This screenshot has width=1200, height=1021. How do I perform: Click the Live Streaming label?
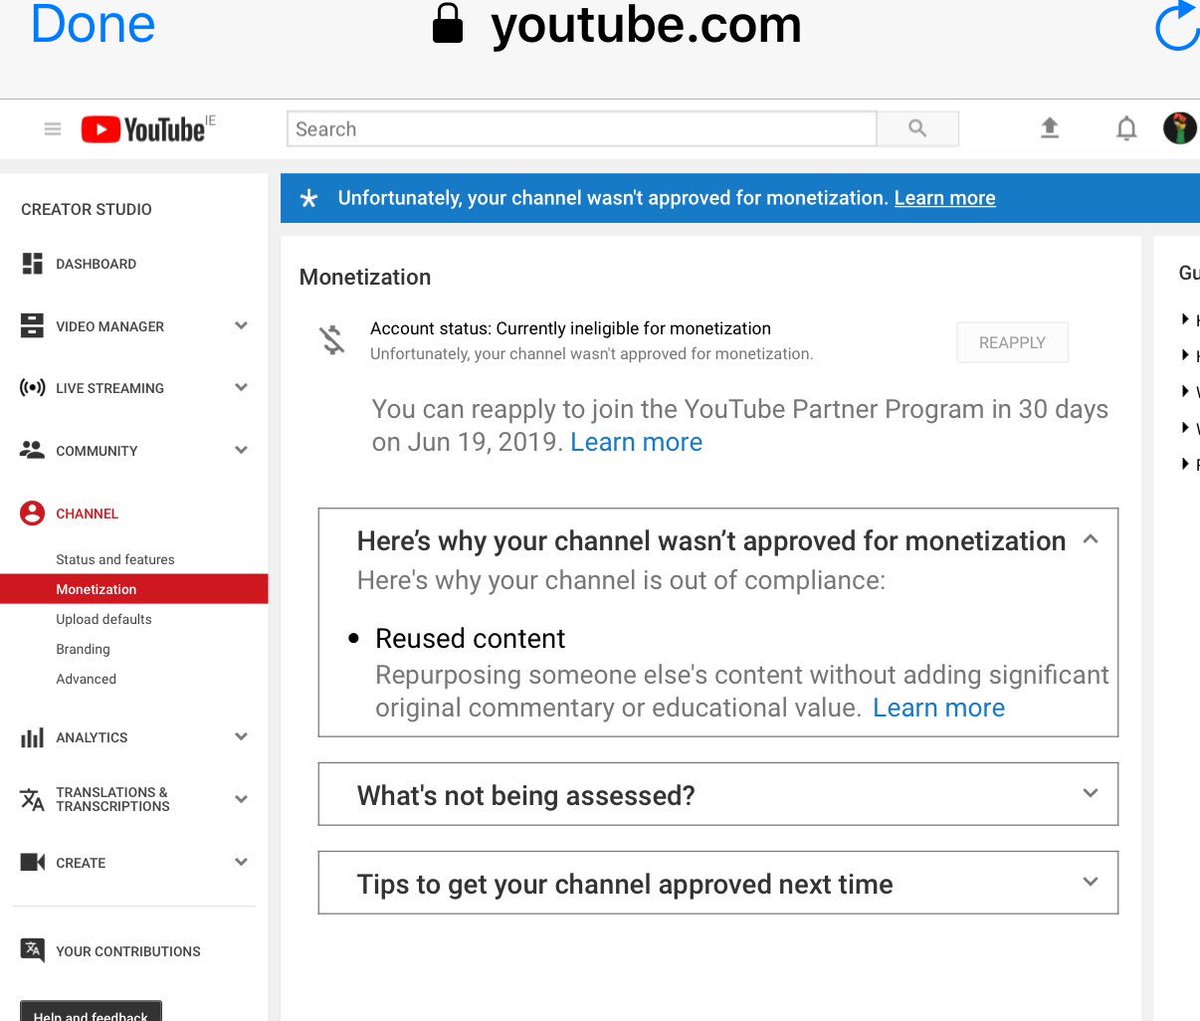pos(110,388)
